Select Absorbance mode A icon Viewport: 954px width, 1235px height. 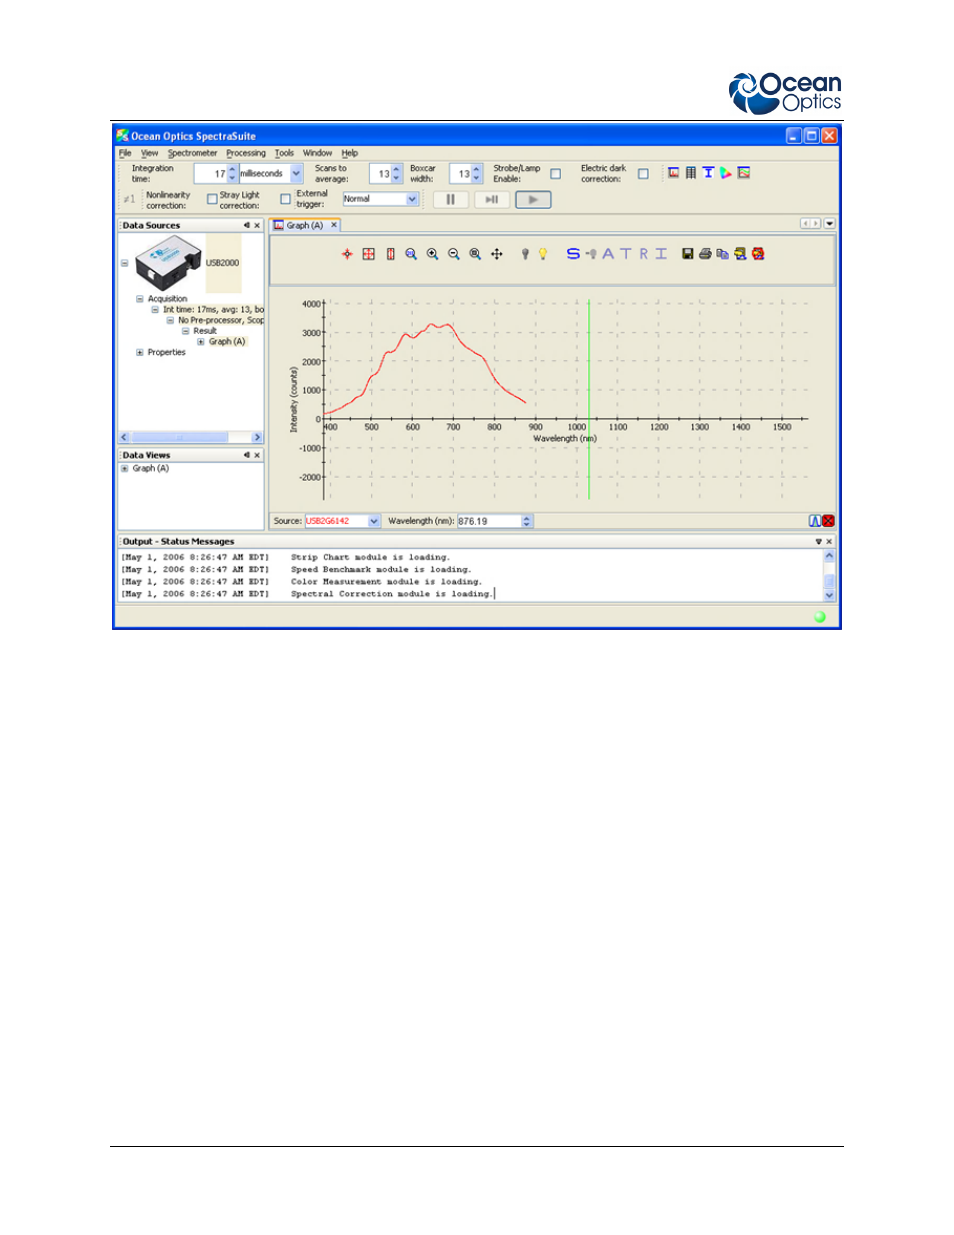[x=608, y=254]
